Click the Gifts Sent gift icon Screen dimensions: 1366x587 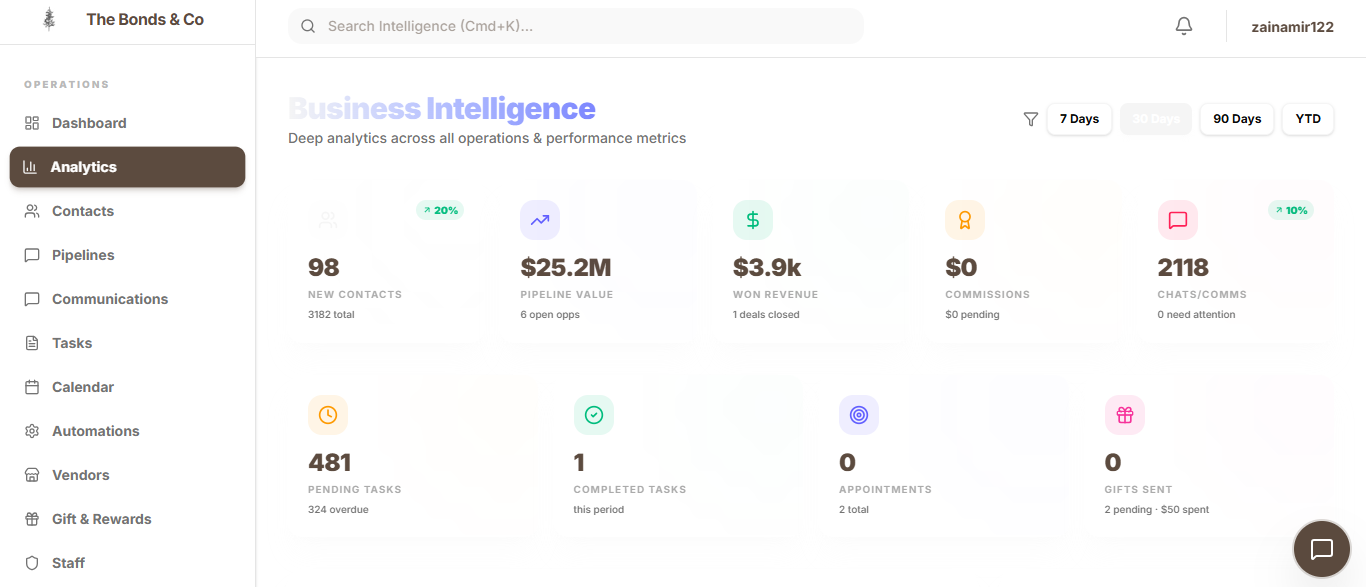(1125, 415)
